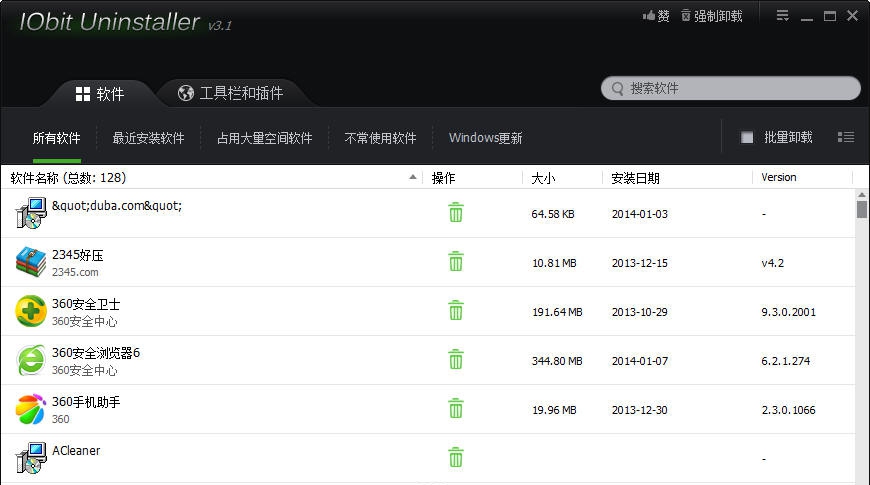The image size is (870, 485).
Task: Sort list by 操作 column header
Action: [472, 178]
